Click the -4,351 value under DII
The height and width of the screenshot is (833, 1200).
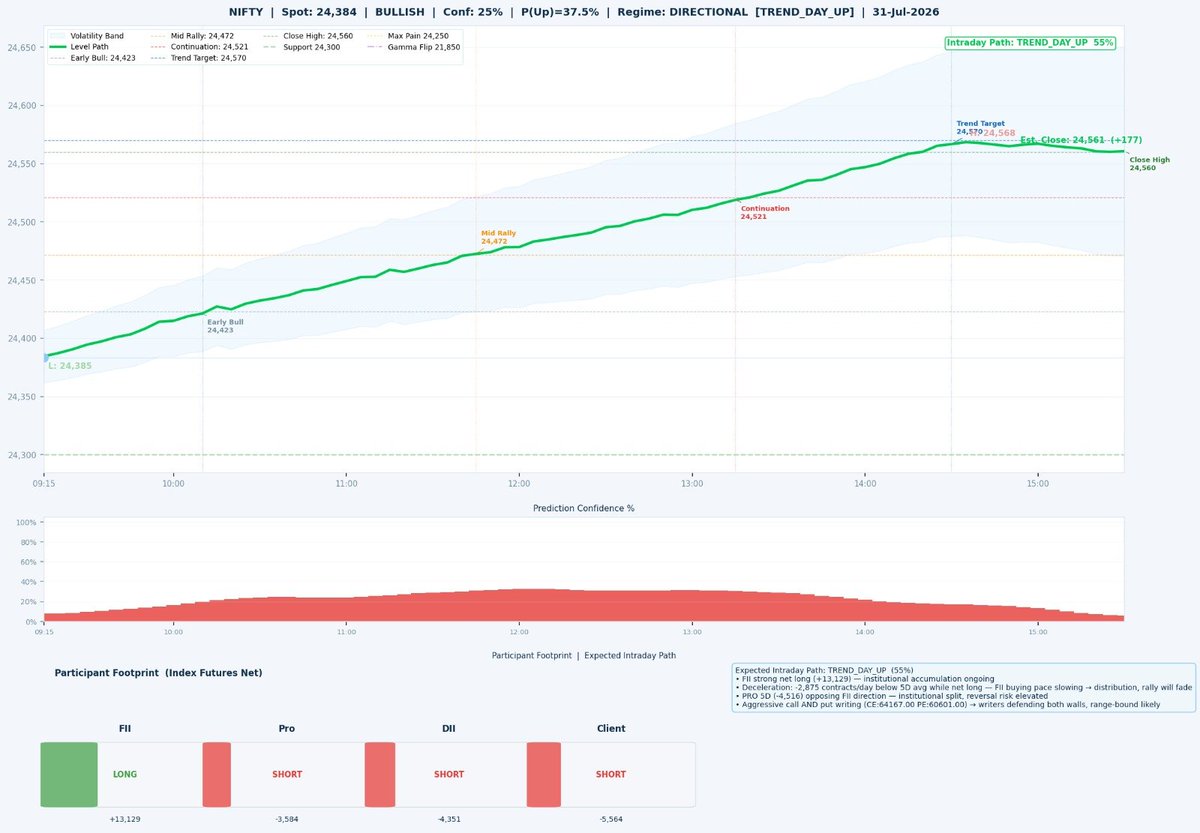449,819
